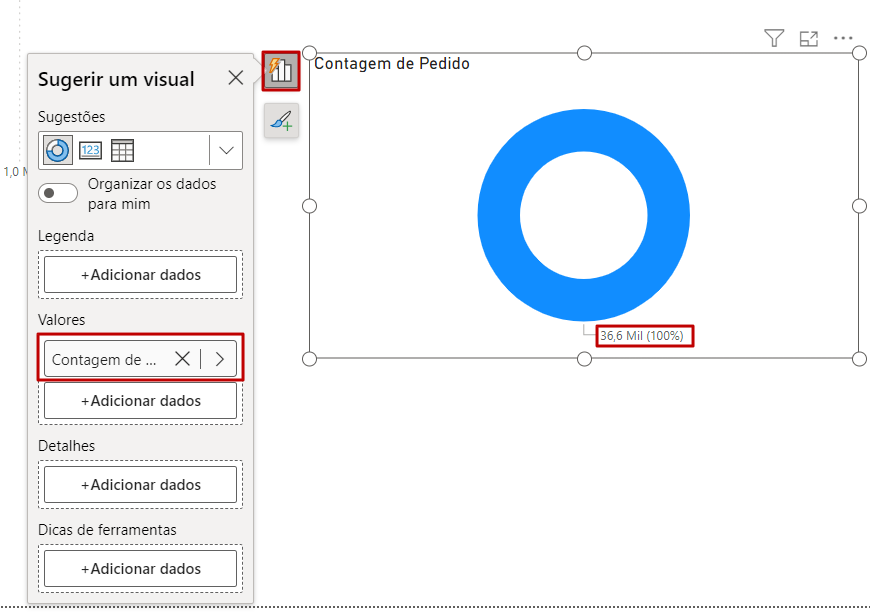Expand the Sugestões dropdown arrow
870x613 pixels.
pyautogui.click(x=227, y=151)
